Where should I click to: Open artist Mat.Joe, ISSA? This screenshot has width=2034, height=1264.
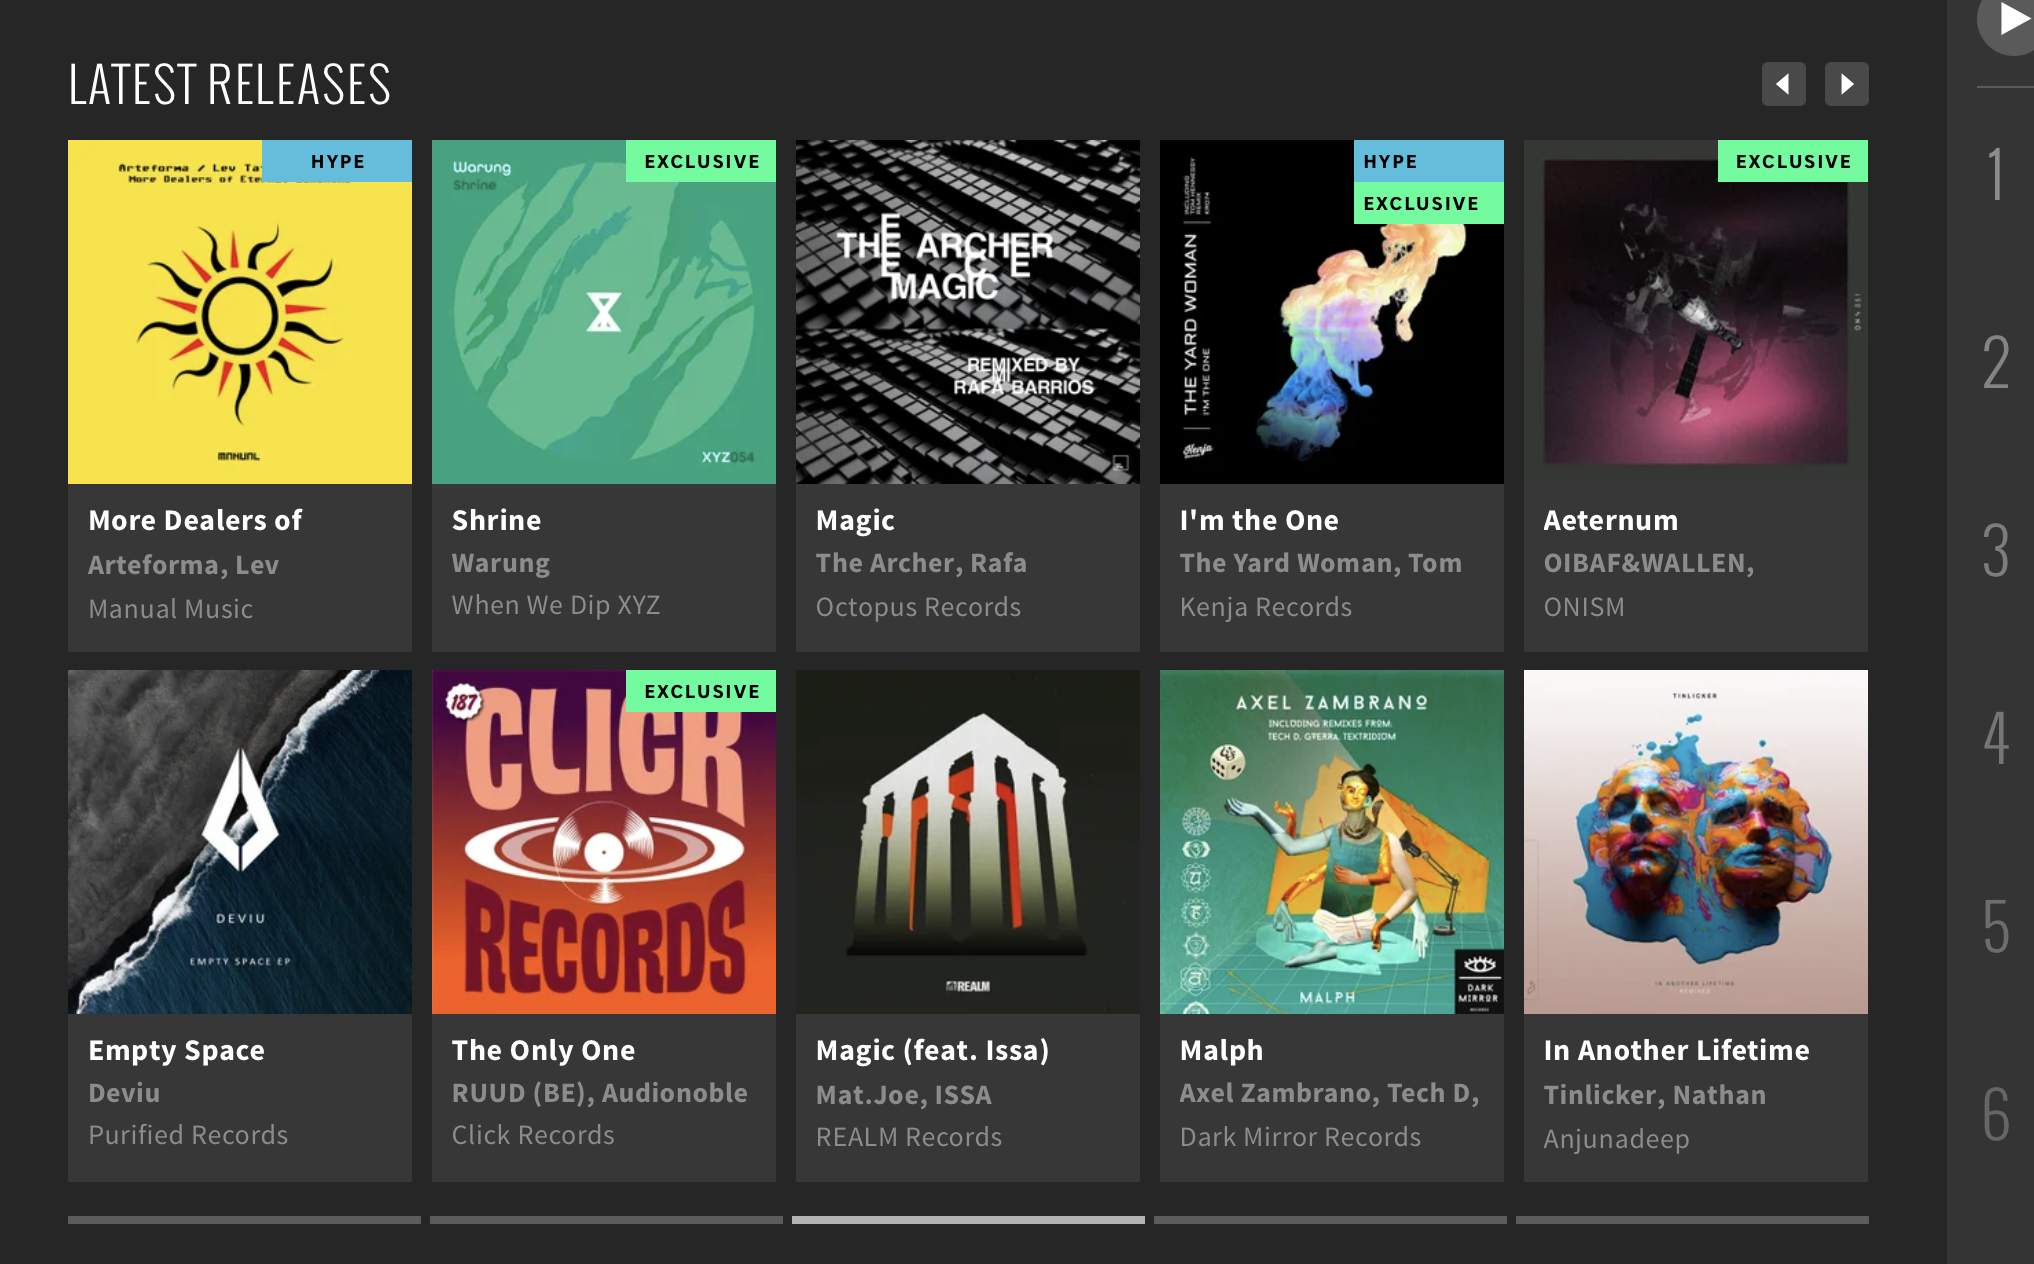(904, 1095)
